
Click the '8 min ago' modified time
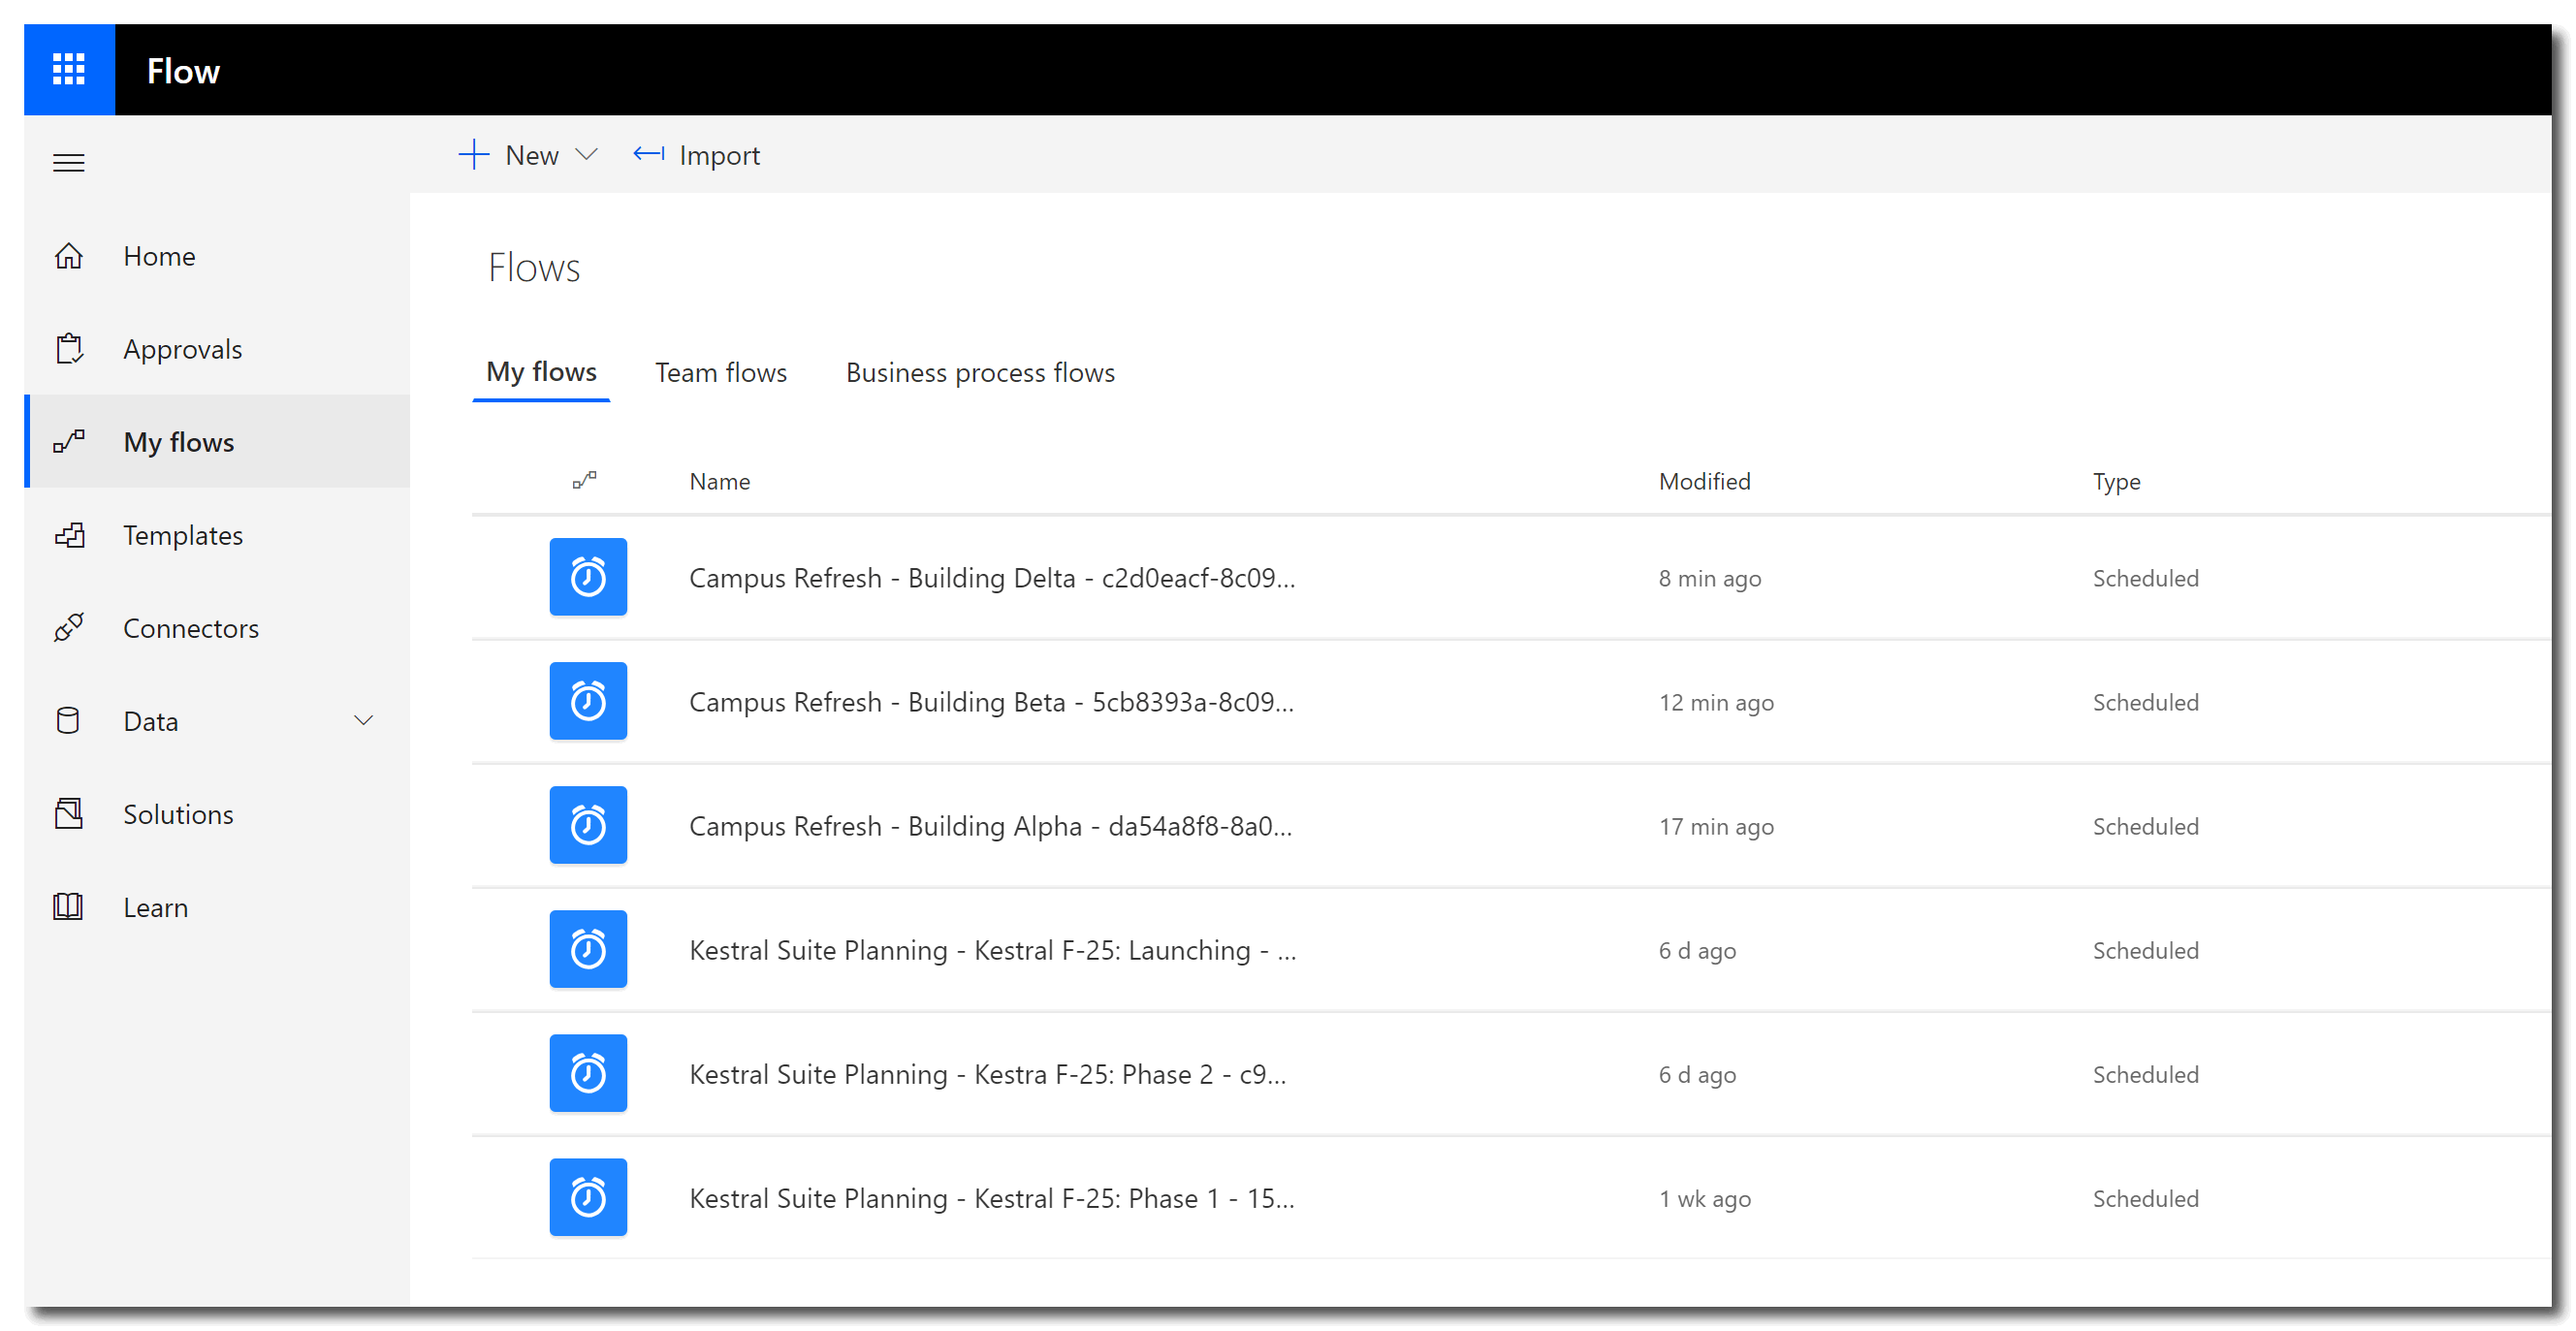click(x=1710, y=578)
